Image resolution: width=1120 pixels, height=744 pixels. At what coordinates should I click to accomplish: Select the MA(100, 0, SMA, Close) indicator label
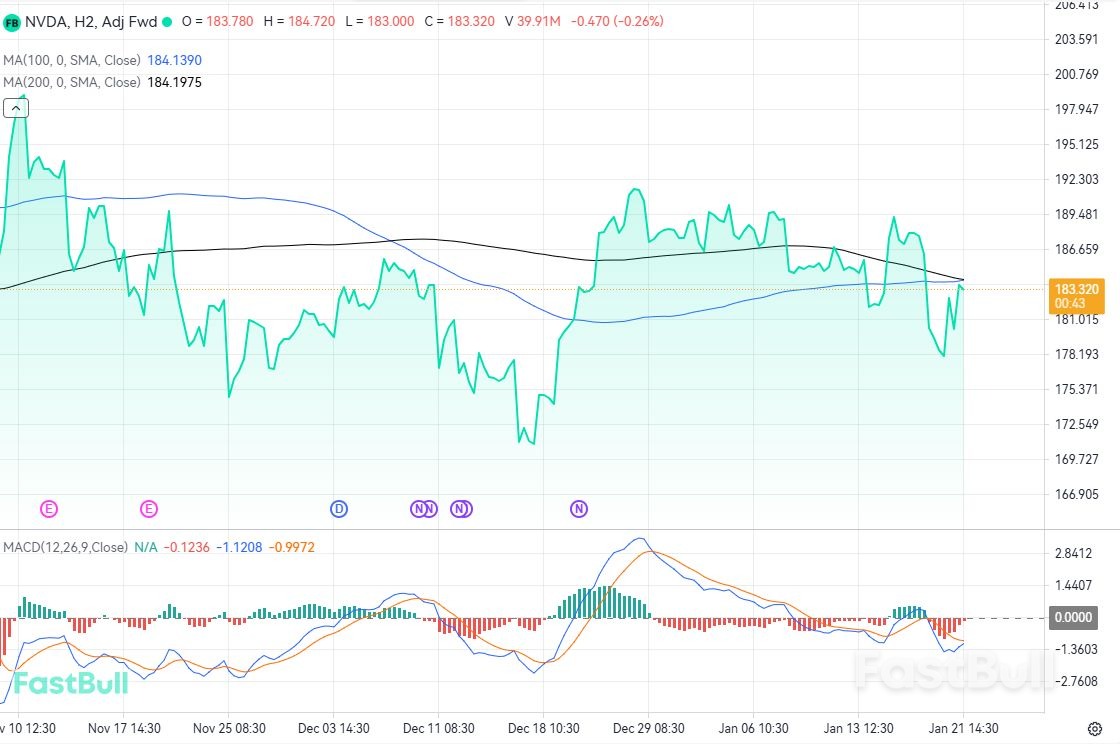72,60
